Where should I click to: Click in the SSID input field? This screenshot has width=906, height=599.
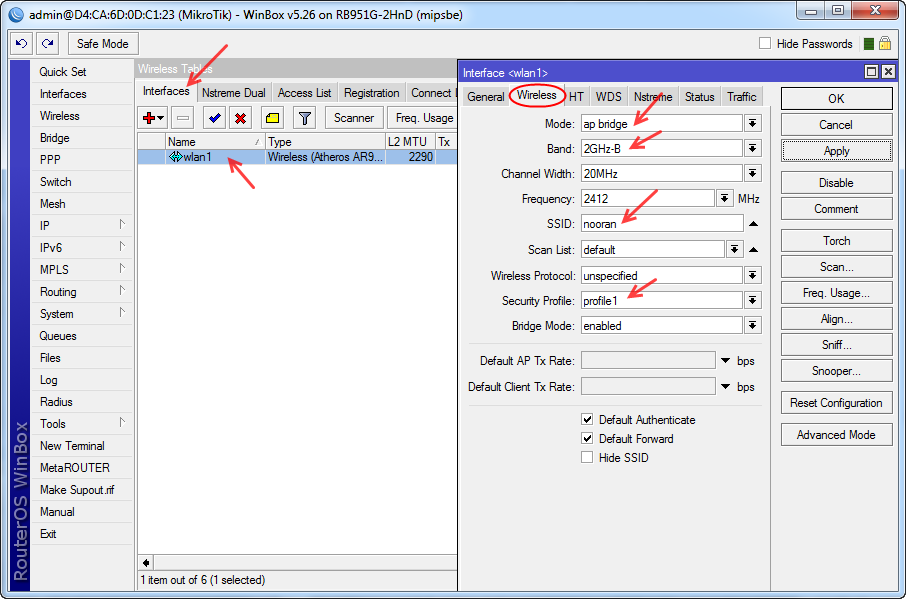pyautogui.click(x=662, y=224)
